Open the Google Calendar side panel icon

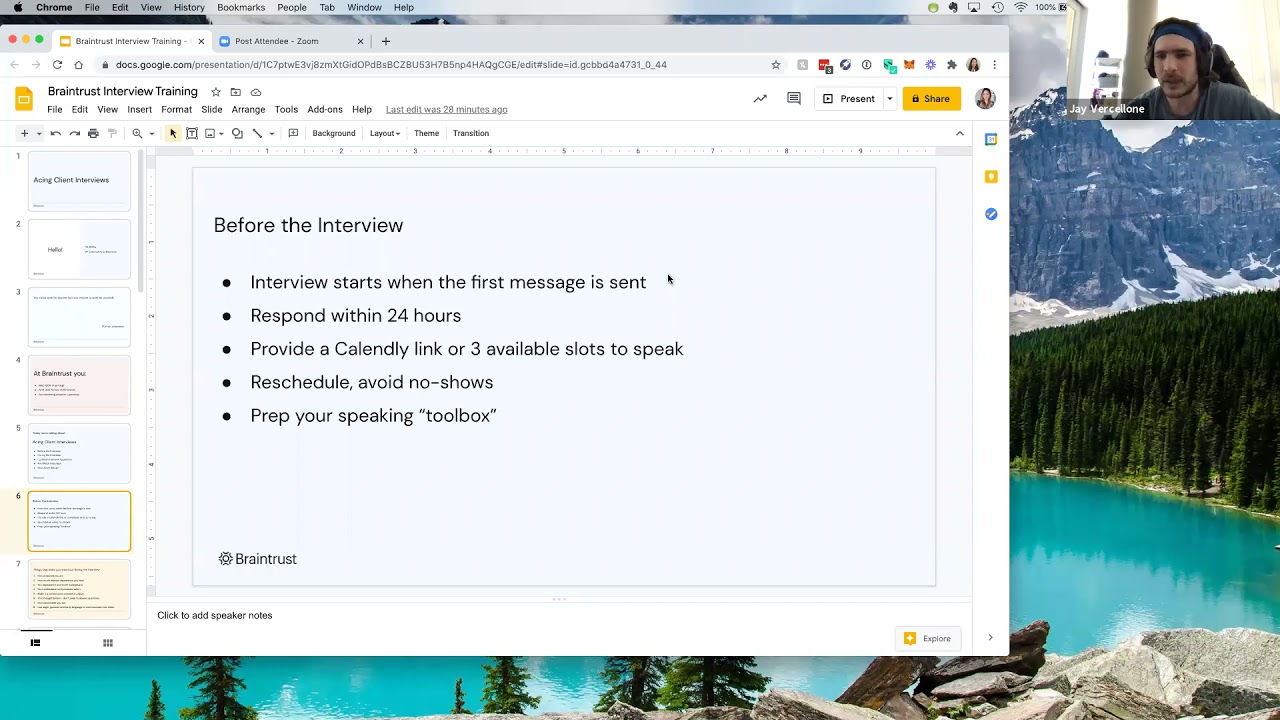click(991, 140)
